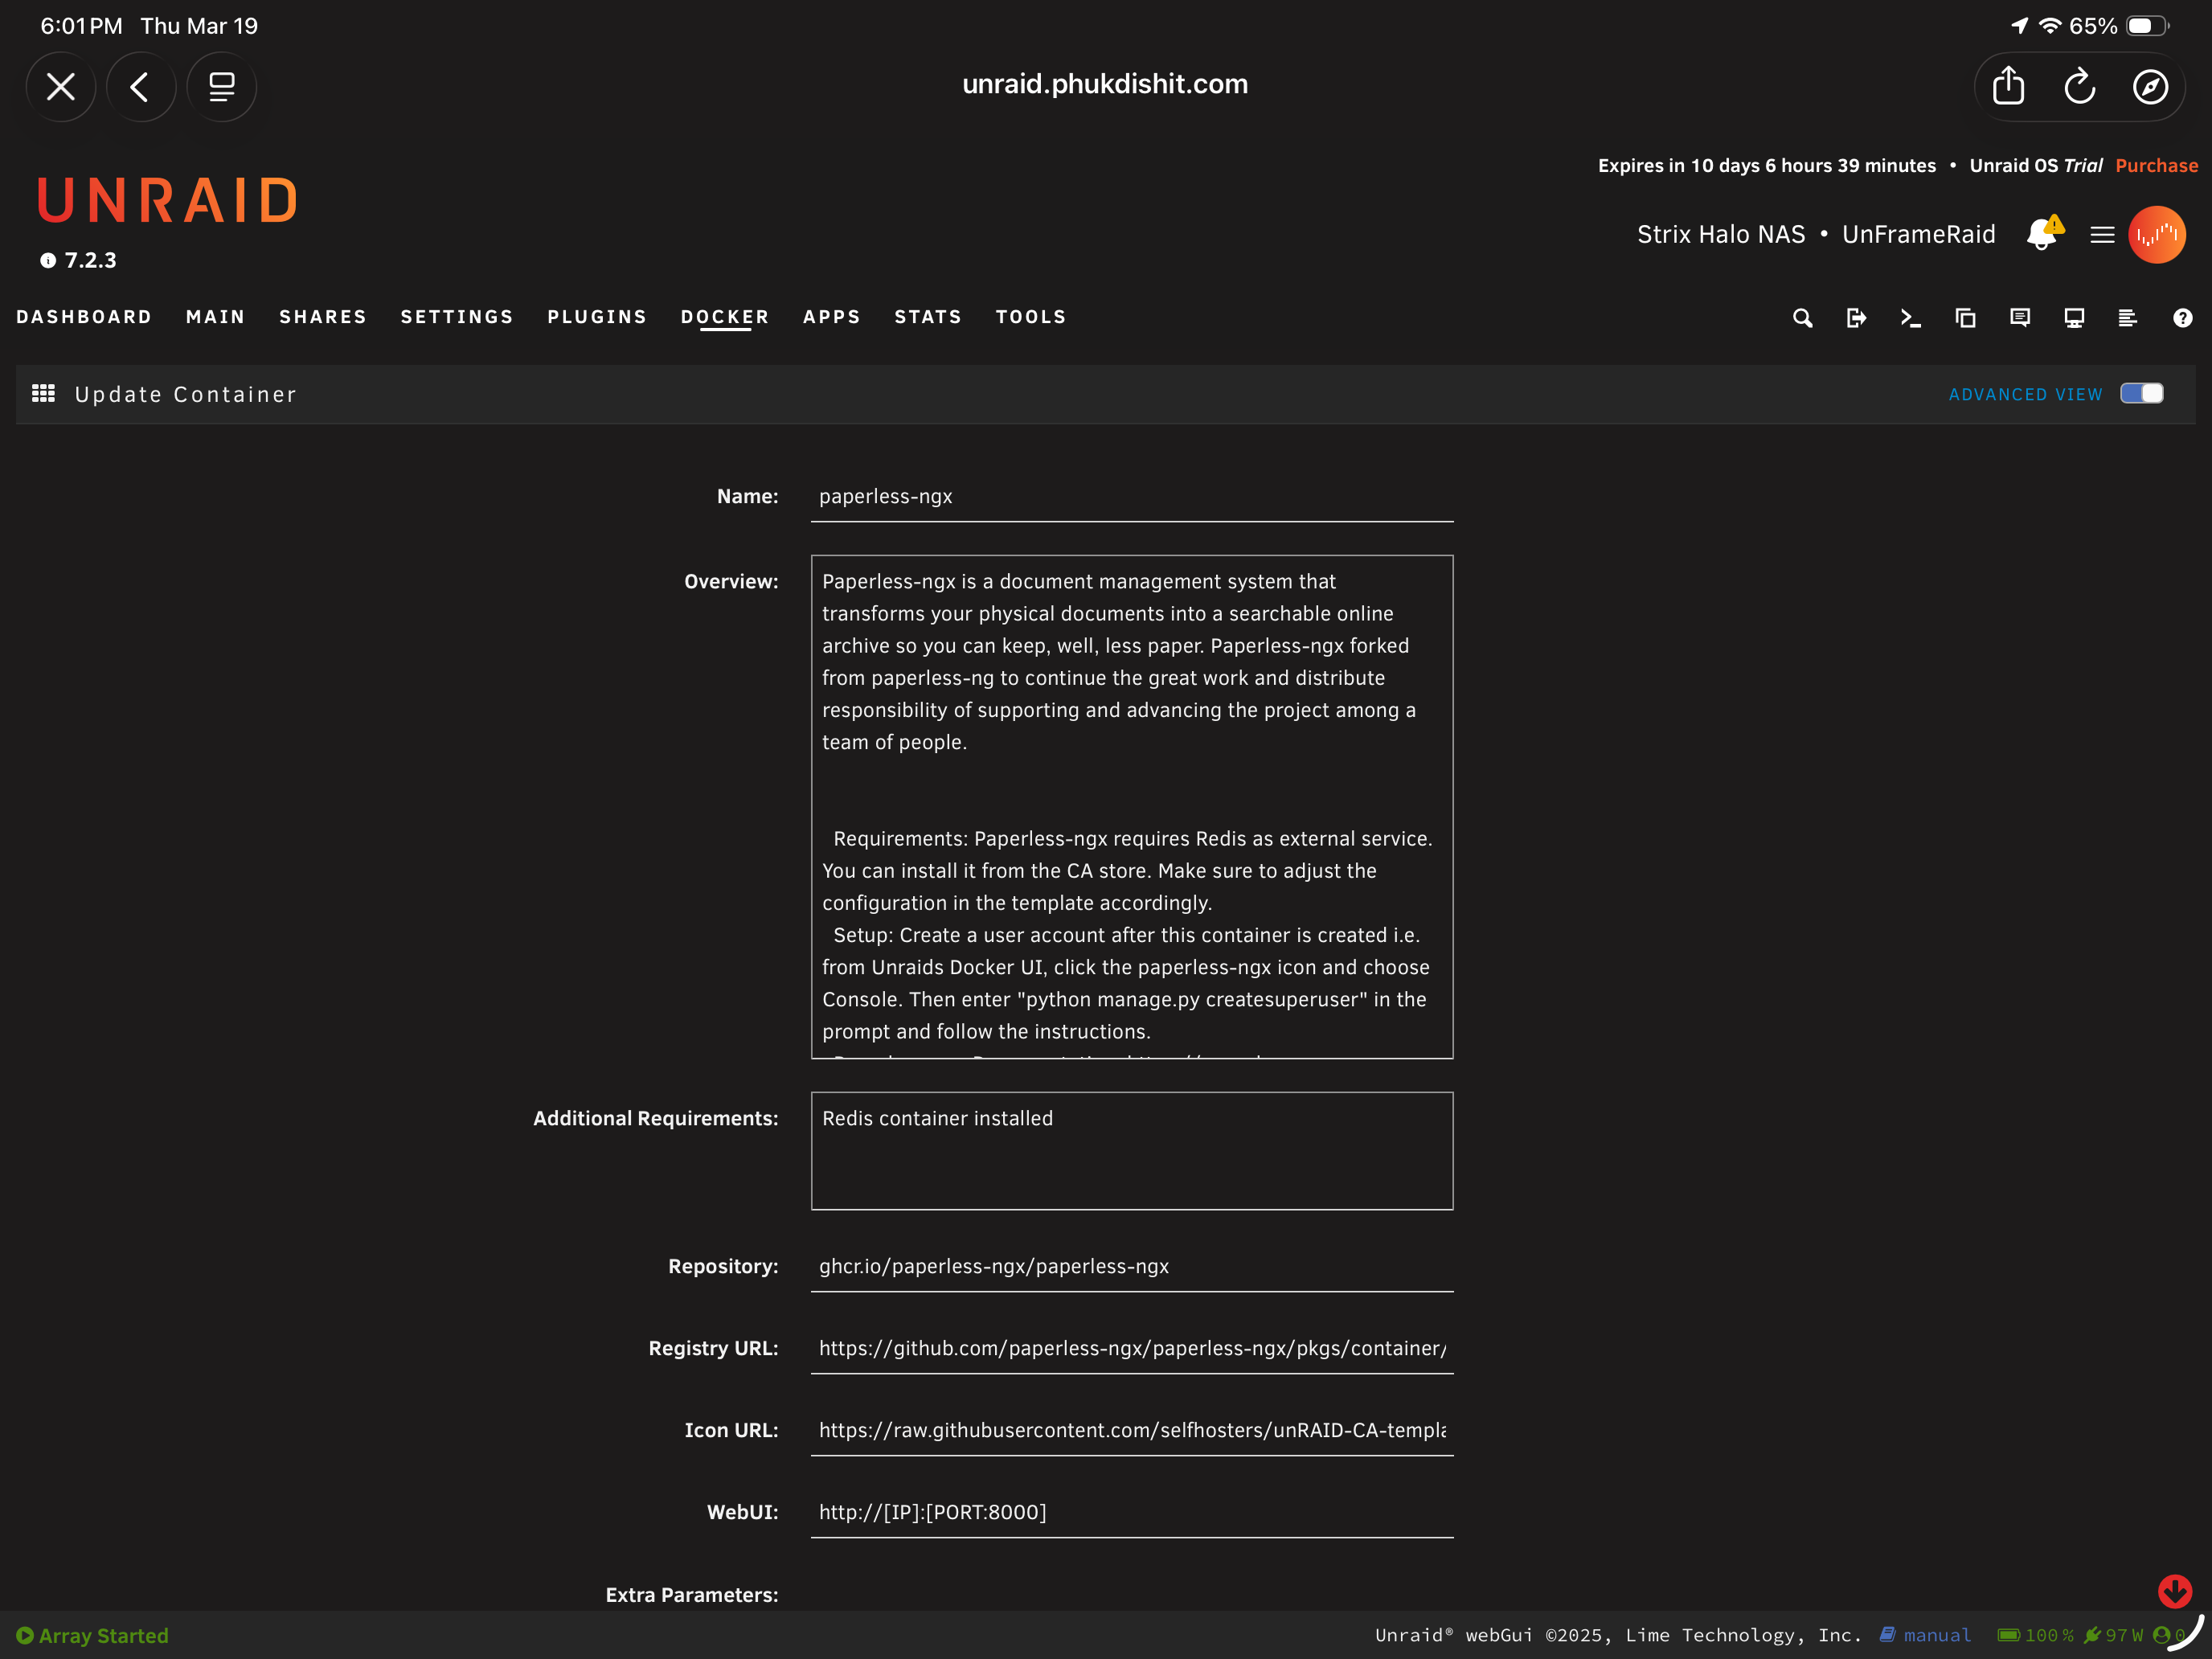Open the terminal prompt icon

pyautogui.click(x=1910, y=318)
